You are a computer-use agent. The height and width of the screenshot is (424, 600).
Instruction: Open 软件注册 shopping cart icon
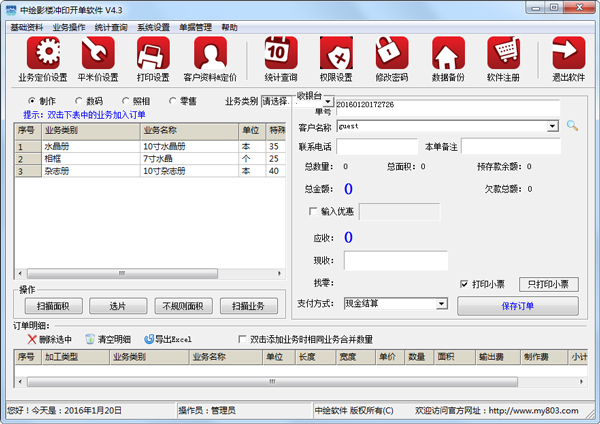(503, 53)
